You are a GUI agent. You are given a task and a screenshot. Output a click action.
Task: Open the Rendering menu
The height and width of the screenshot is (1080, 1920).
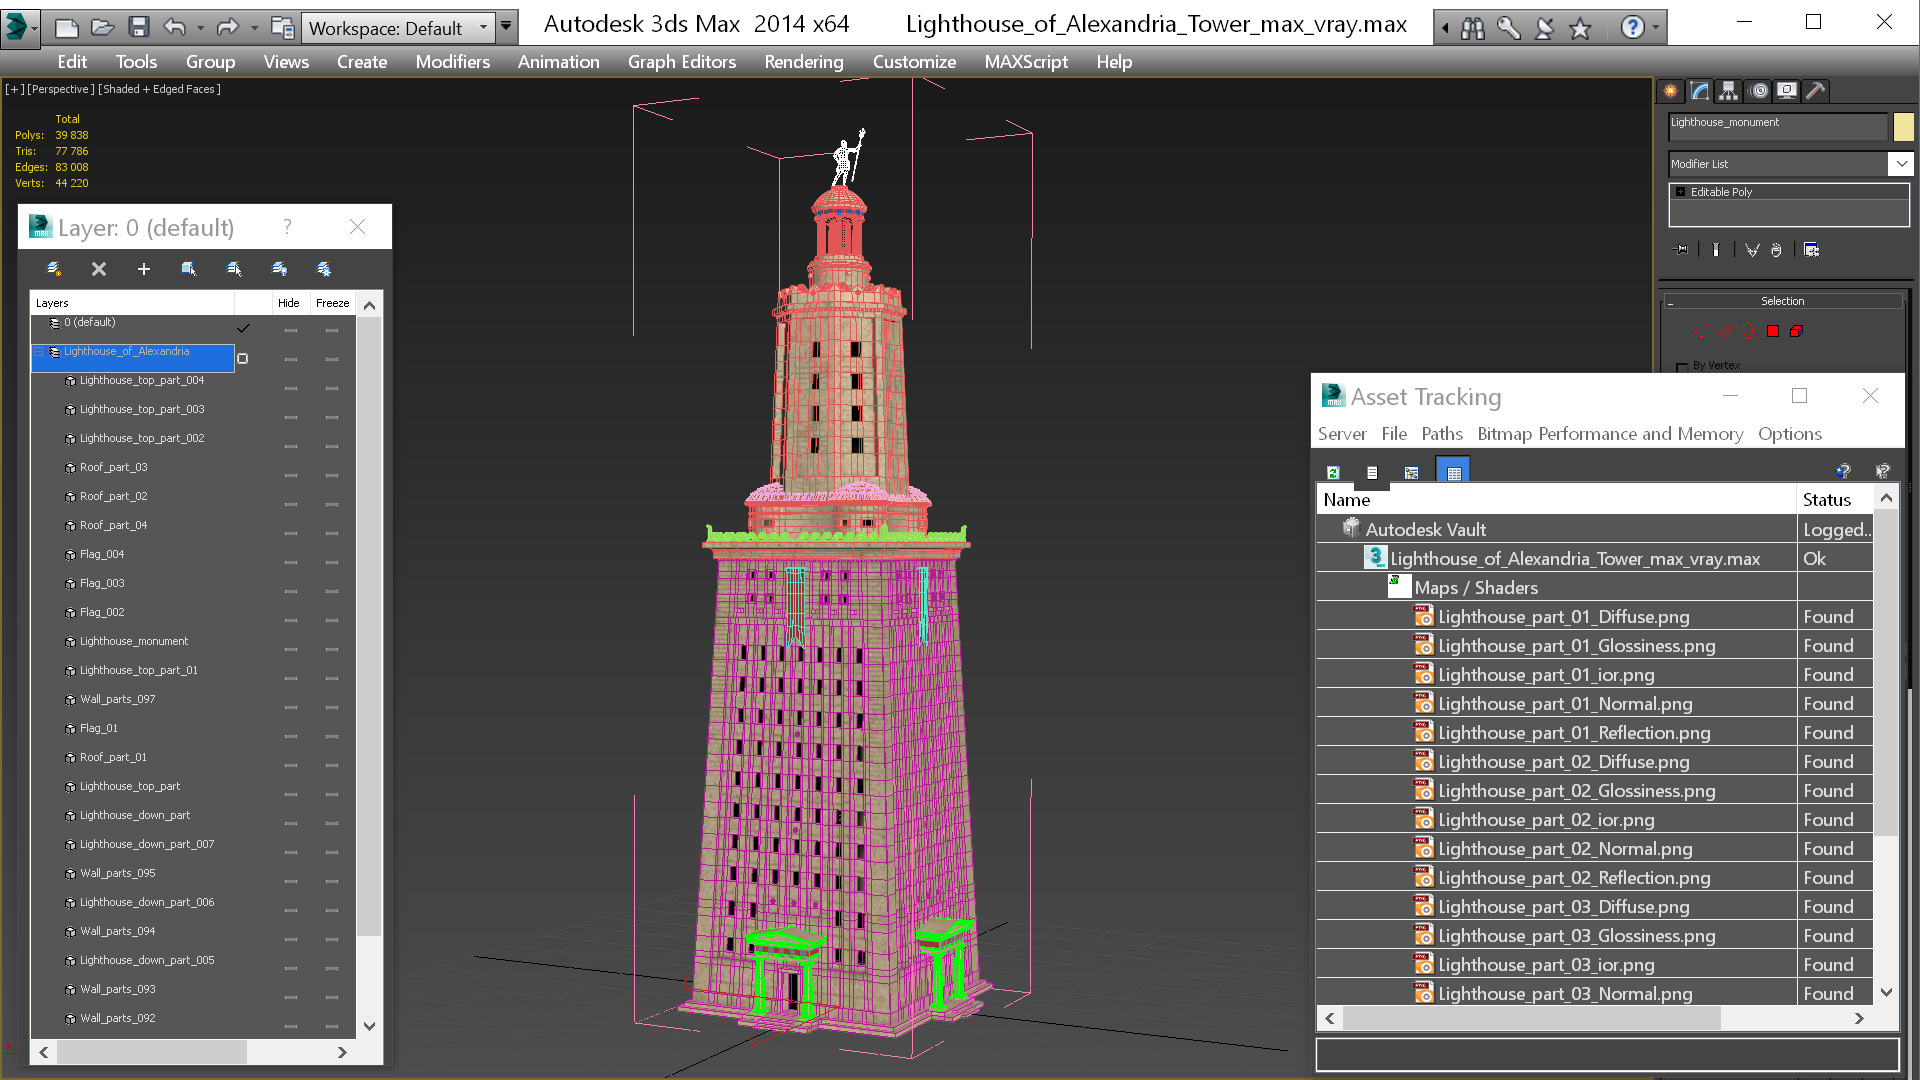(x=803, y=61)
